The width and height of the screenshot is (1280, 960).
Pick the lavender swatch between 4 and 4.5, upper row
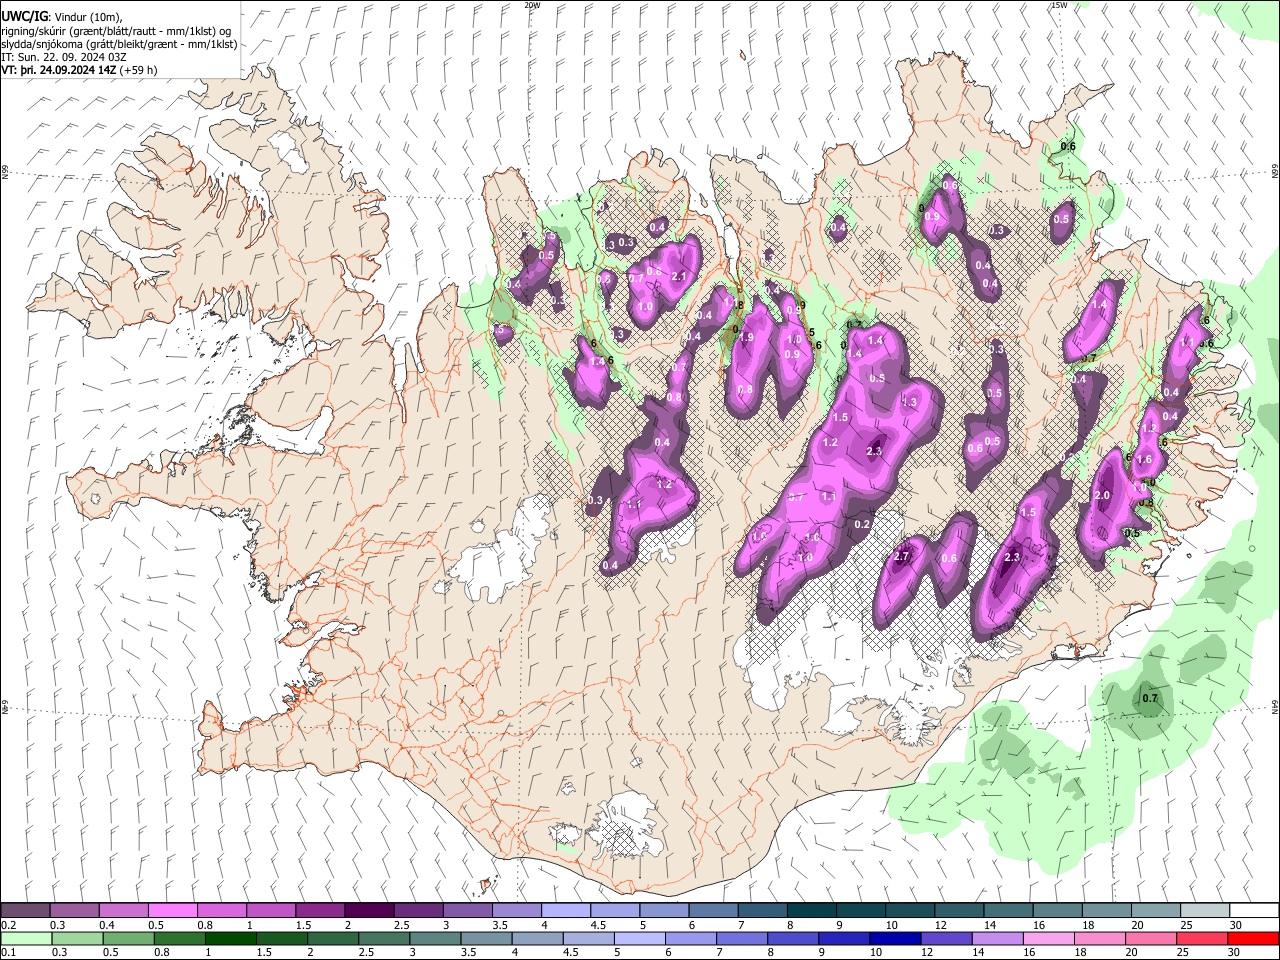[x=565, y=911]
